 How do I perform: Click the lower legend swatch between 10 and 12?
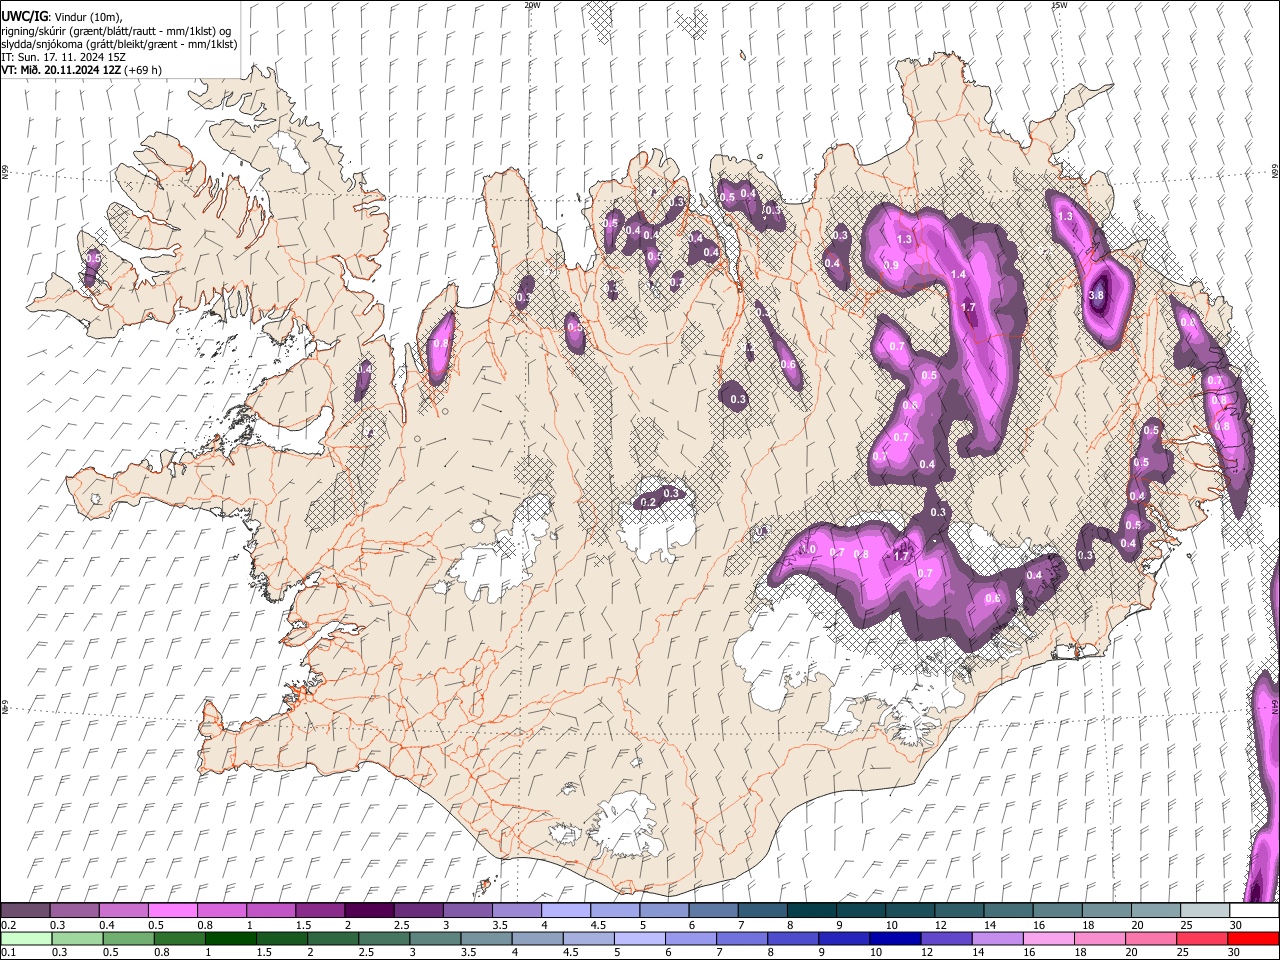point(895,938)
